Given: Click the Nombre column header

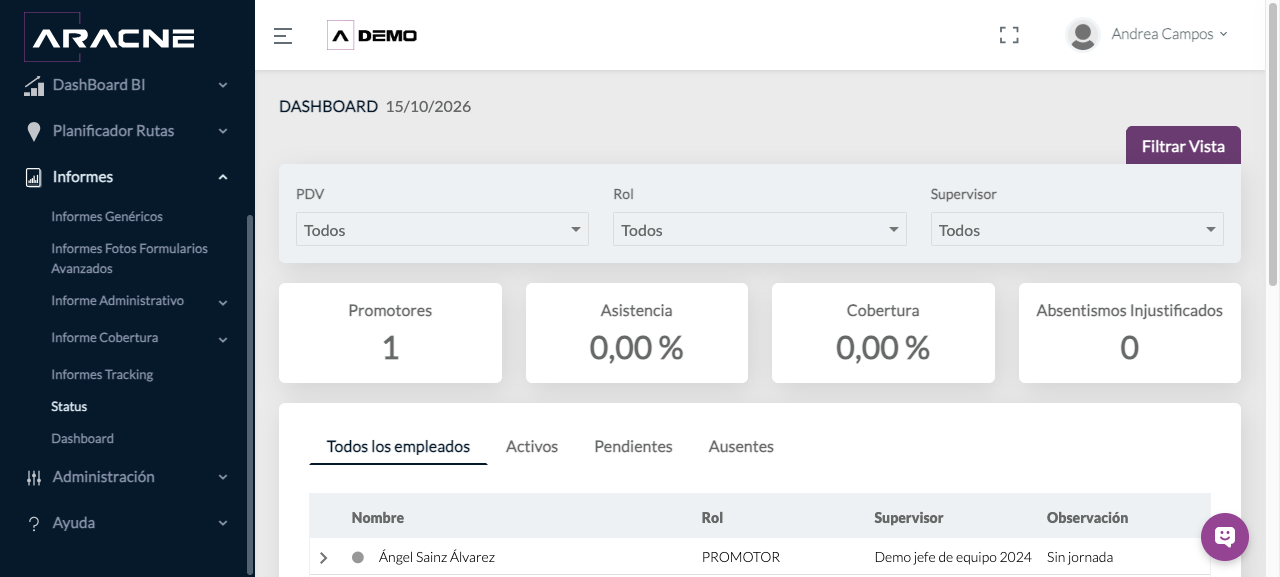Looking at the screenshot, I should point(378,518).
